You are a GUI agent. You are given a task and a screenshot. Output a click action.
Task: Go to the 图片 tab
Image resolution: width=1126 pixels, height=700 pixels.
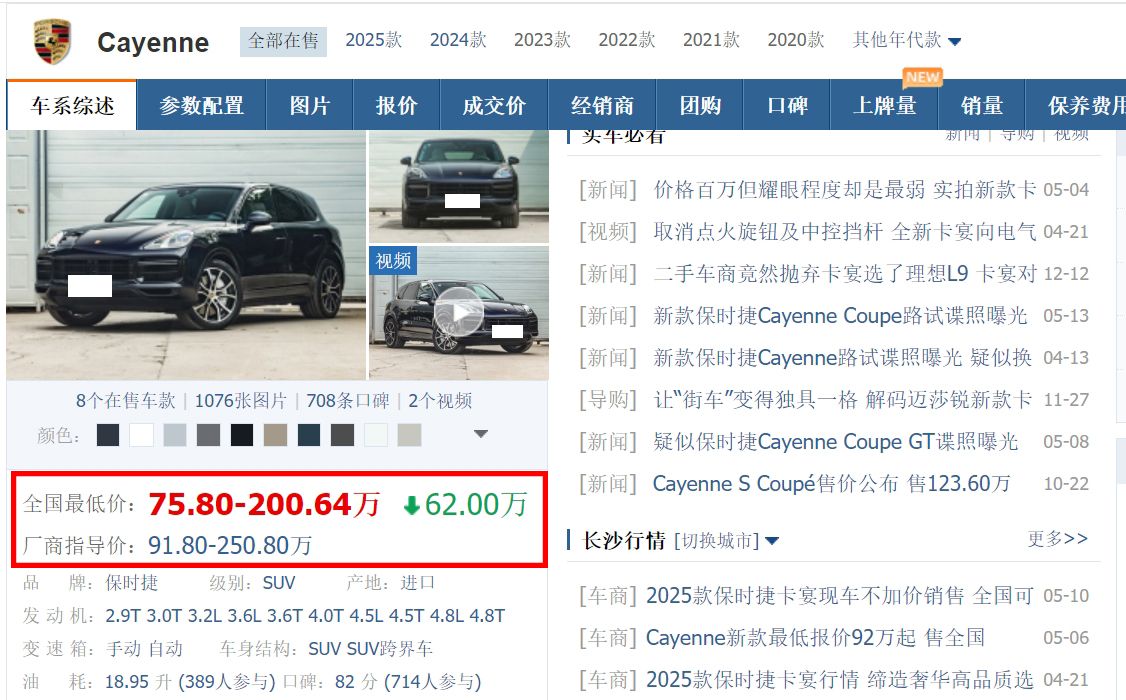pos(310,106)
